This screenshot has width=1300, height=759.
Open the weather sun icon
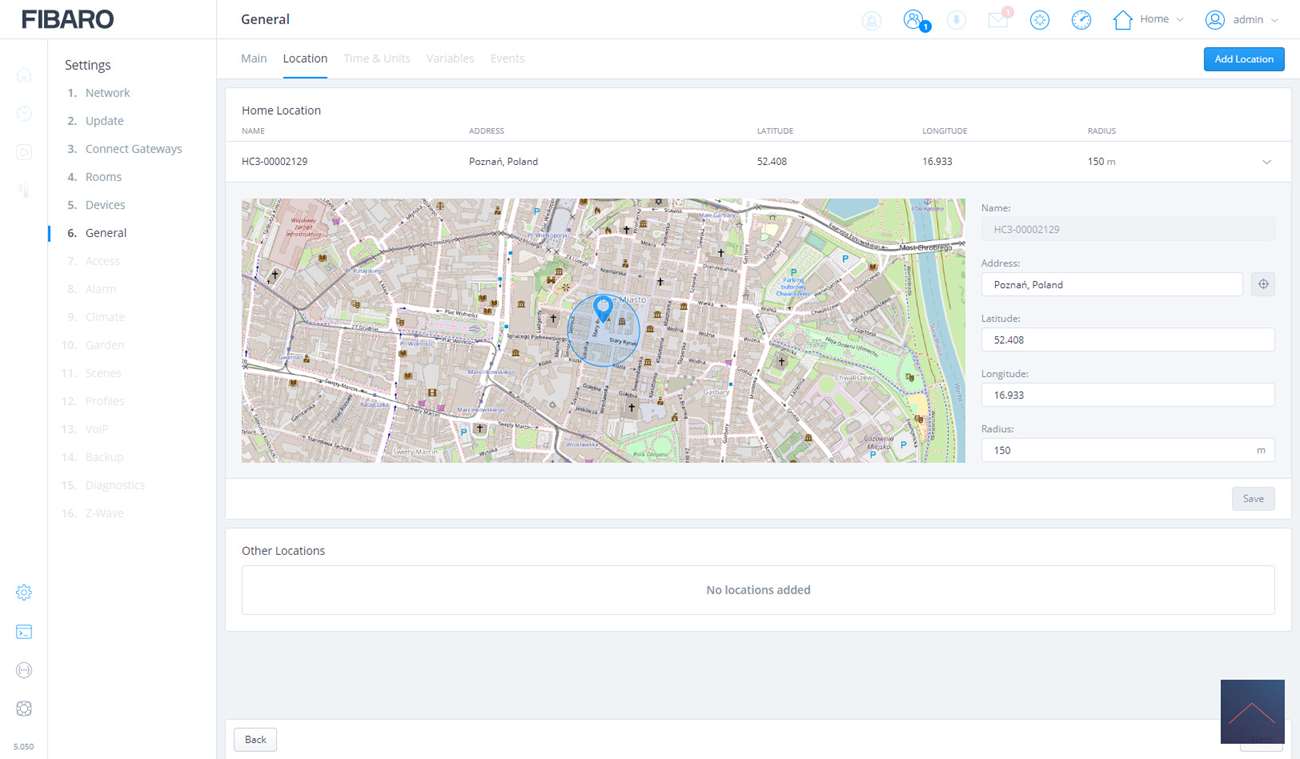coord(1039,20)
